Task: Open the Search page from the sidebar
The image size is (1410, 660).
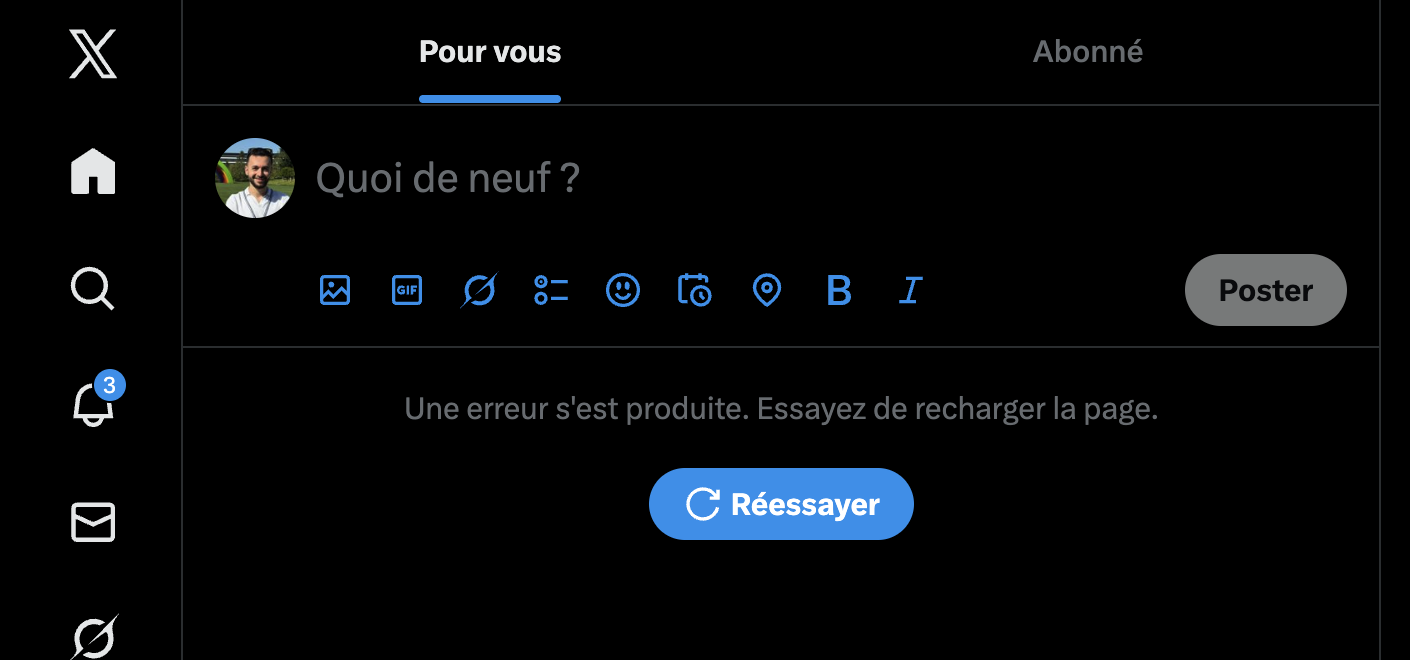Action: click(x=93, y=289)
